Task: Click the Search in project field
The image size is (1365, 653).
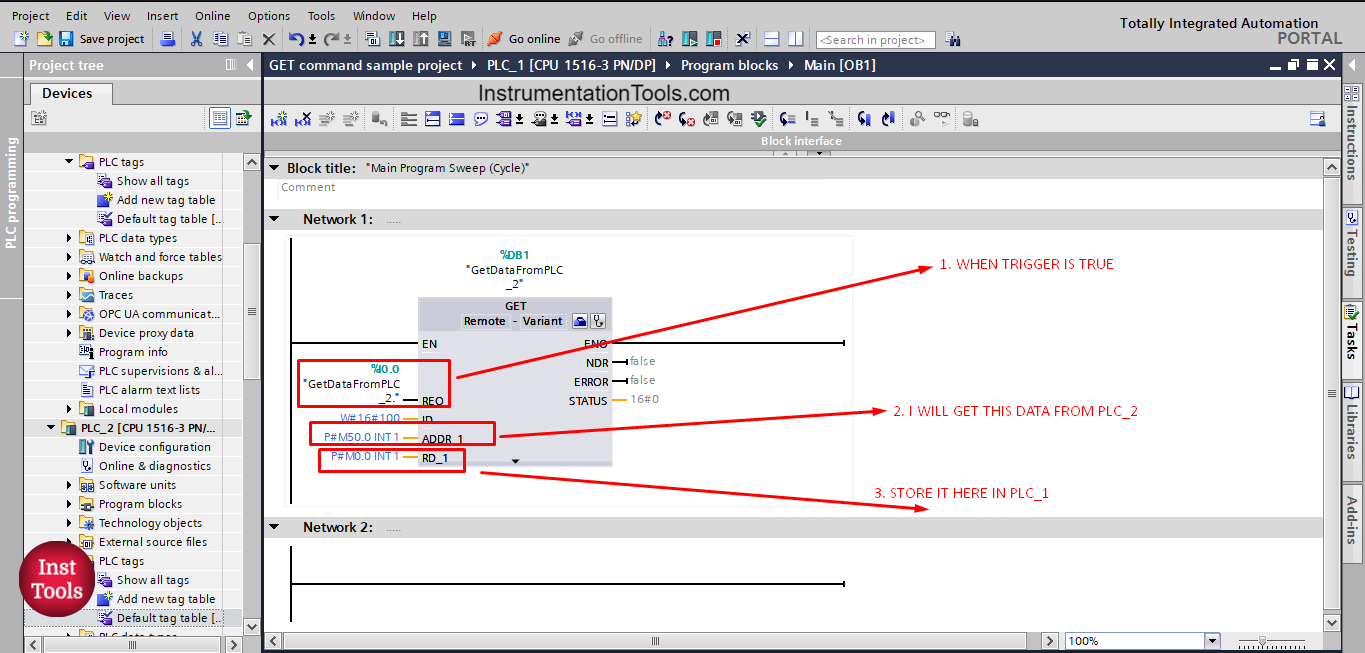Action: 876,40
